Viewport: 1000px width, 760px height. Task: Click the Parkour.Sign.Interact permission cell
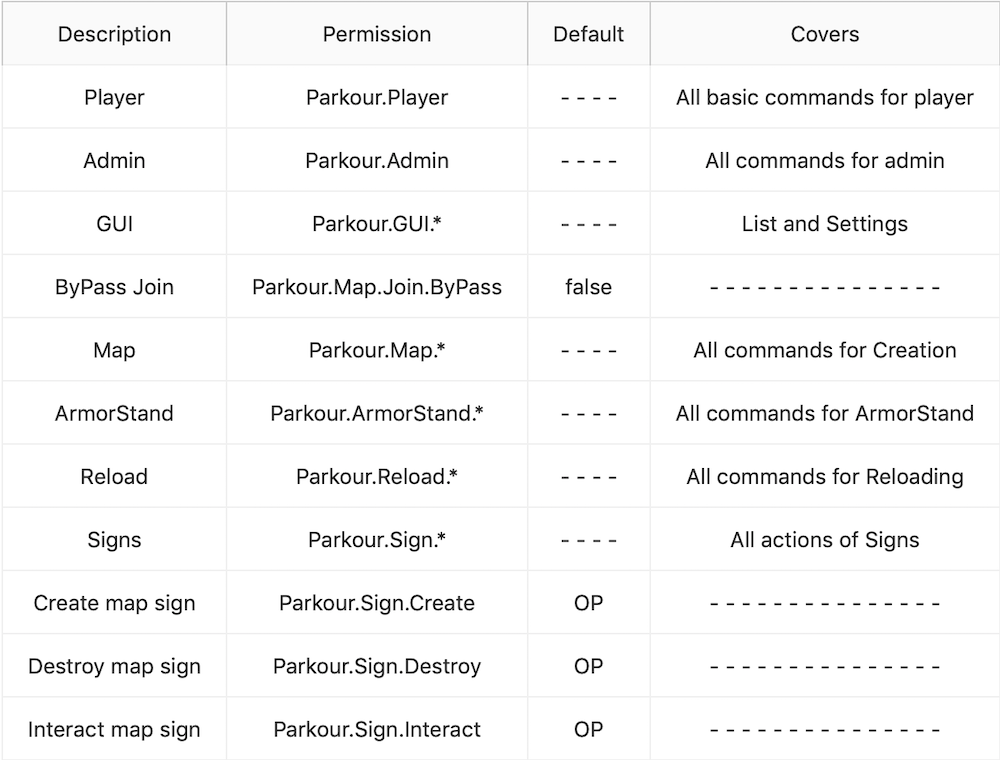pos(377,729)
